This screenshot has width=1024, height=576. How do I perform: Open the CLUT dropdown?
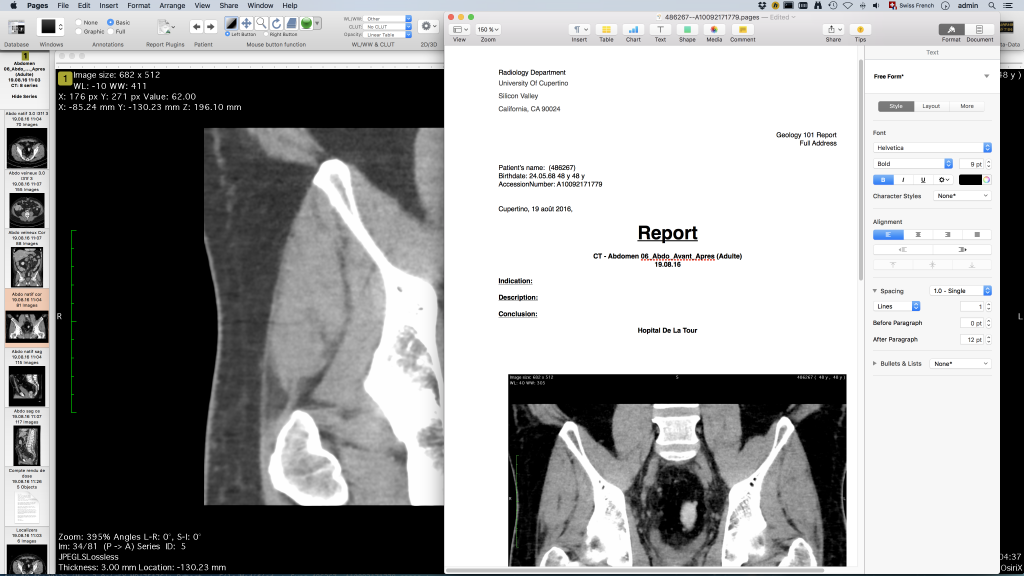388,27
